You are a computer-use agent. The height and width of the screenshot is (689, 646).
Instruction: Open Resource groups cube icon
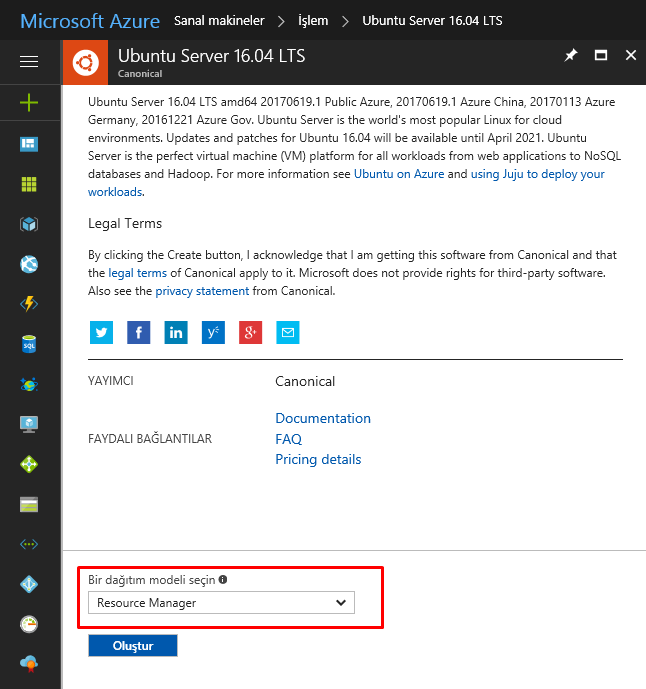coord(29,224)
